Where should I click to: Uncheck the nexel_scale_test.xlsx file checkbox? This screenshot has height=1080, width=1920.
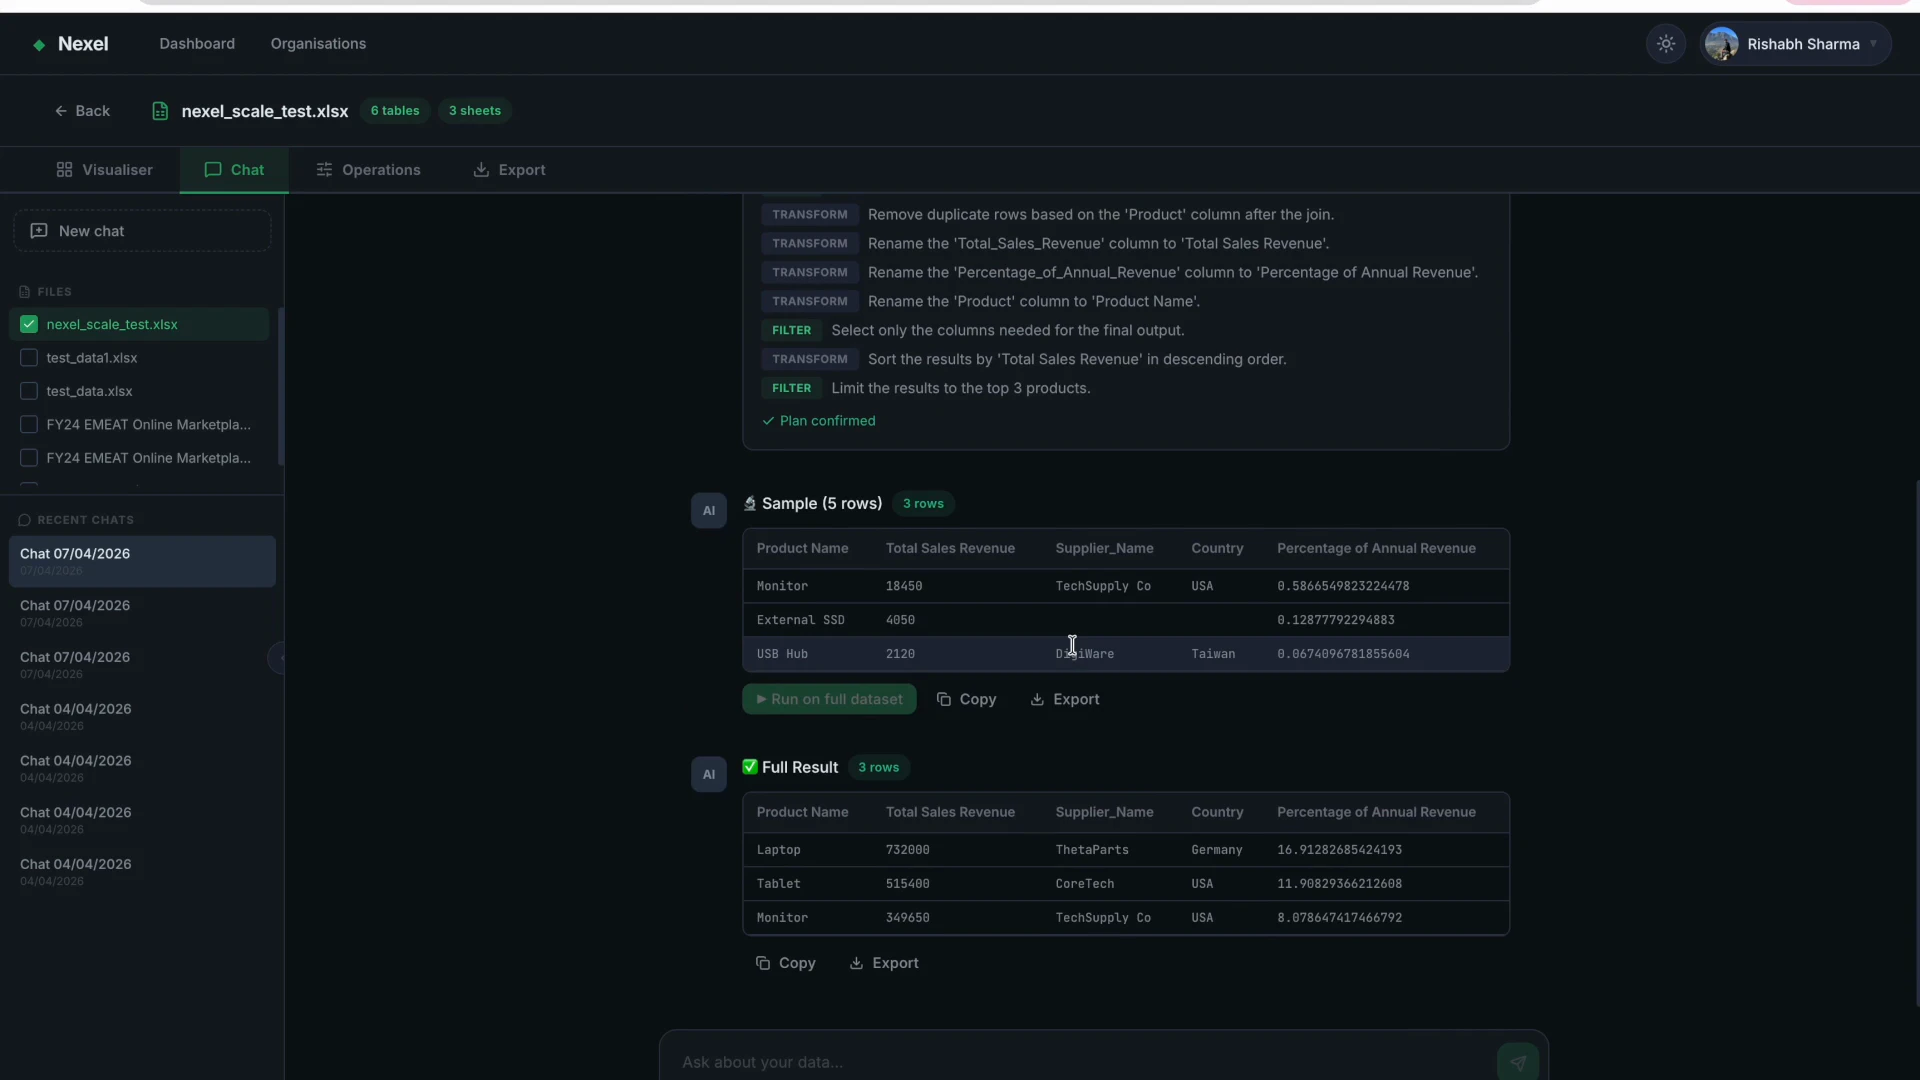point(28,324)
